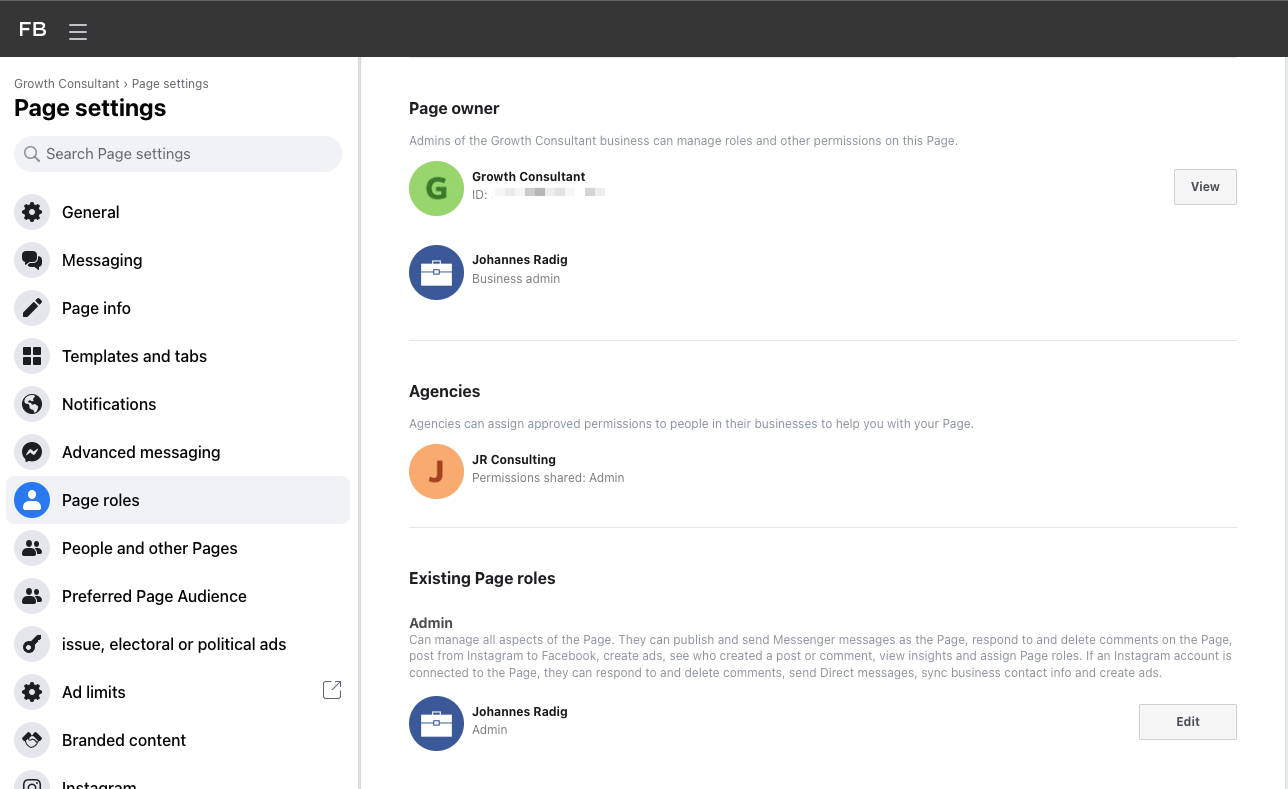The width and height of the screenshot is (1288, 789).
Task: Click the Search Page settings field
Action: (x=177, y=154)
